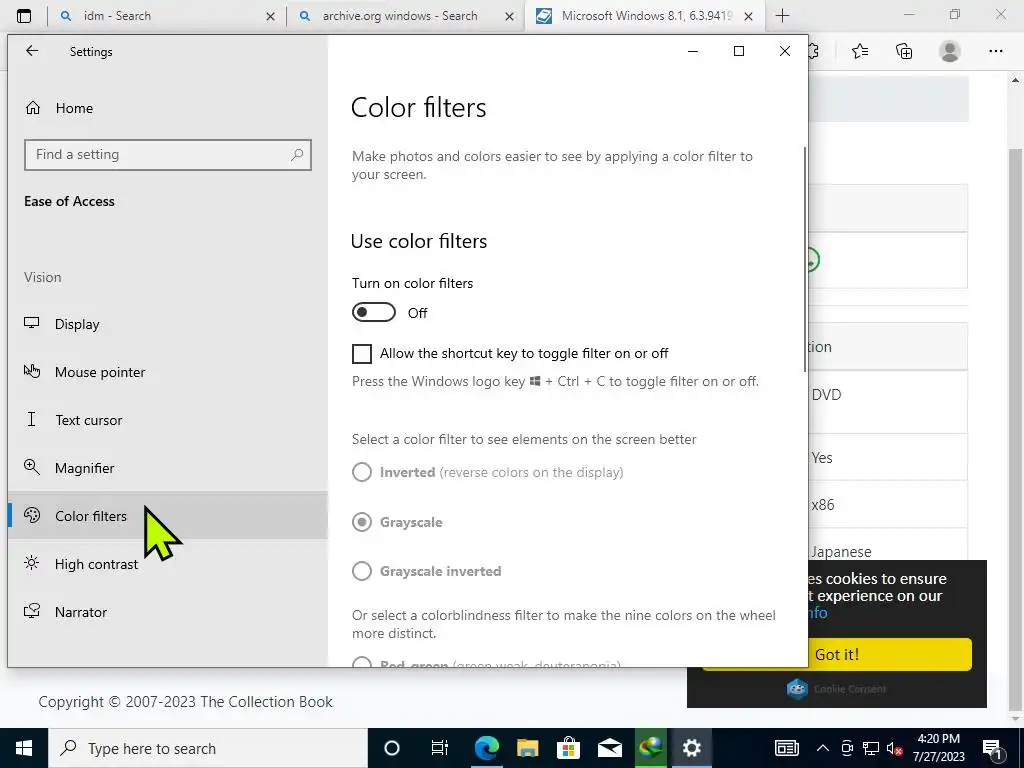Click the Settings gear on taskbar
Viewport: 1024px width, 768px height.
(x=692, y=748)
